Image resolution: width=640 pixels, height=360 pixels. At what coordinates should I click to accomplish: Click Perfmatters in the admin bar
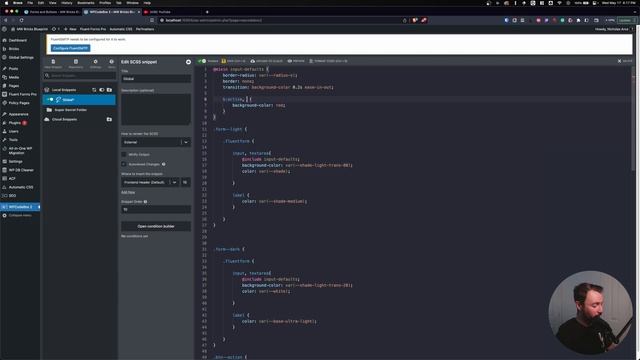(145, 29)
